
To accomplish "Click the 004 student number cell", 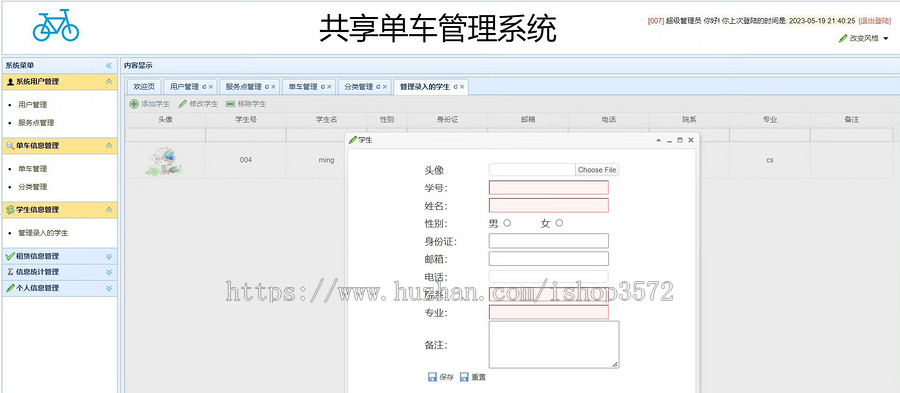I will (x=246, y=160).
